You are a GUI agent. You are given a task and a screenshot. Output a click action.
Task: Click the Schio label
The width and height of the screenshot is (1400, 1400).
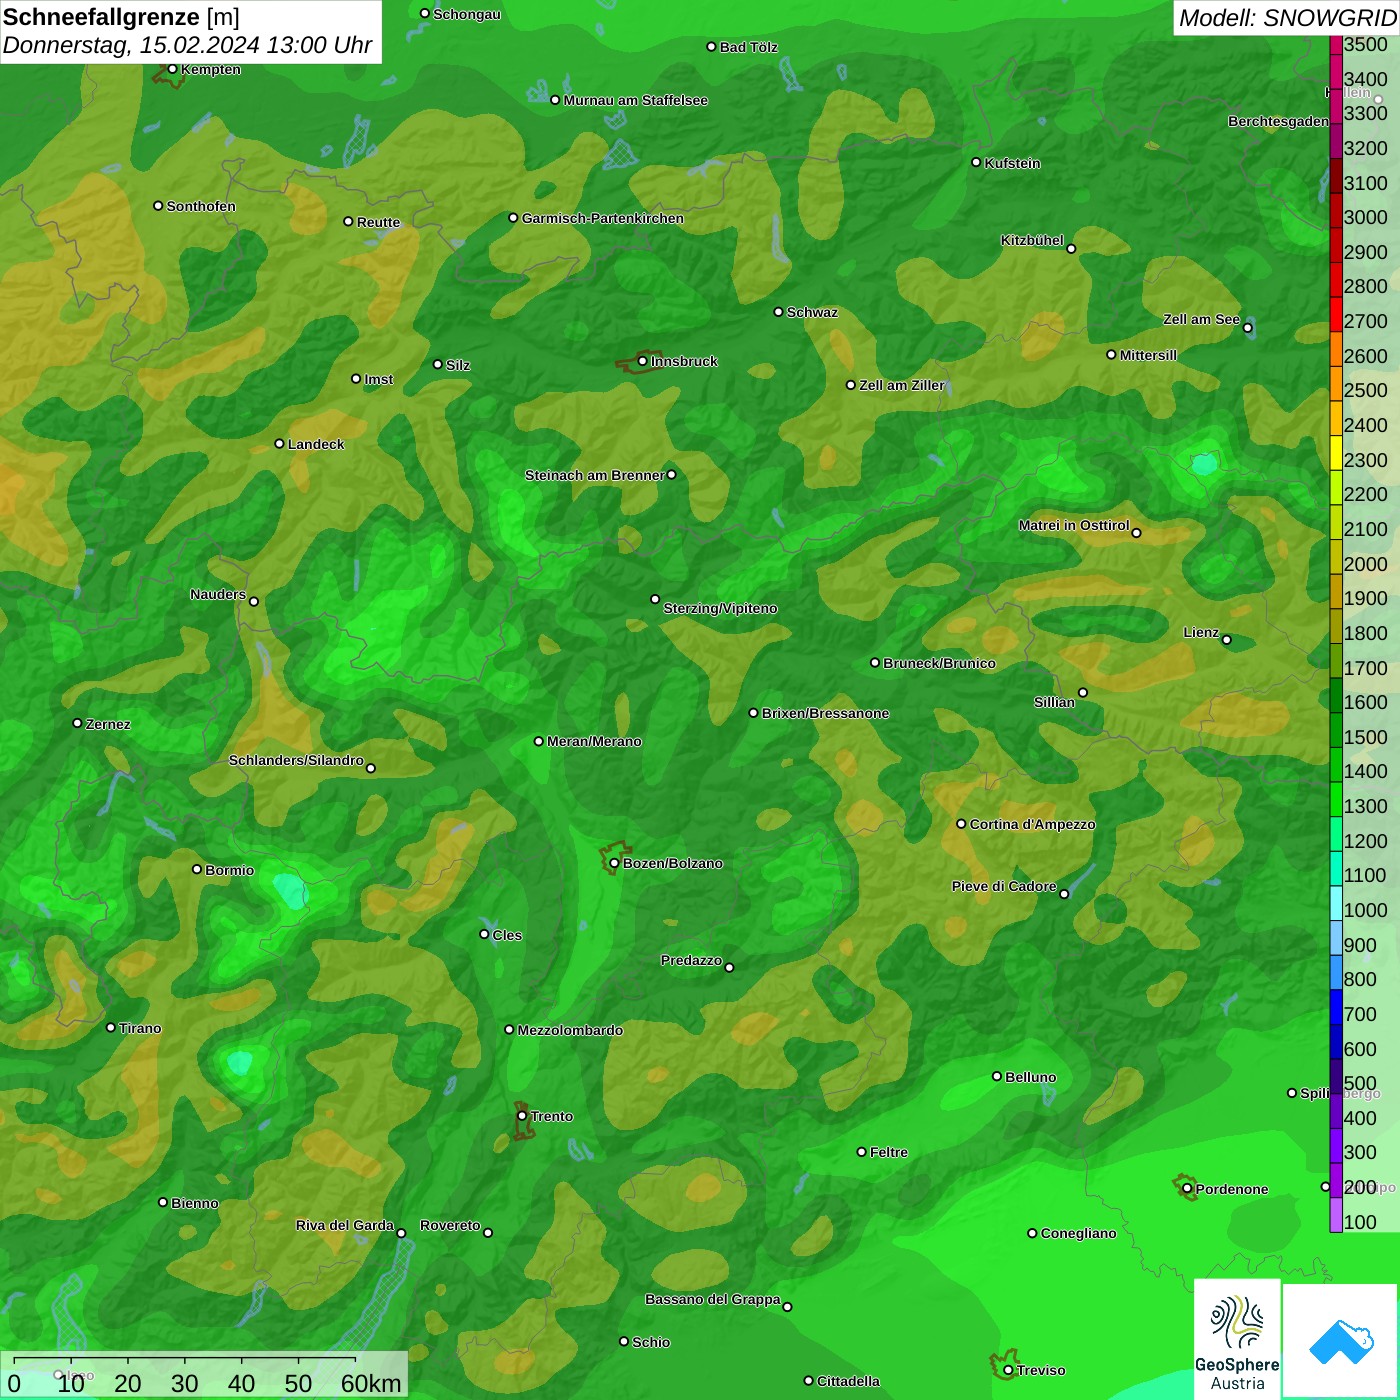pyautogui.click(x=651, y=1342)
